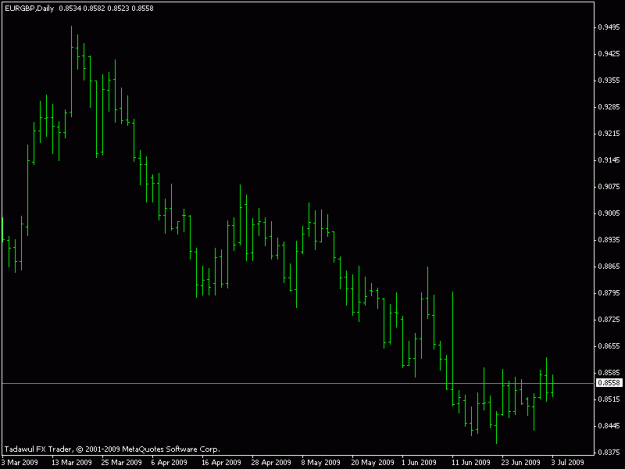Click the 3 Jul 2009 date label
This screenshot has width=625, height=469.
(x=568, y=462)
